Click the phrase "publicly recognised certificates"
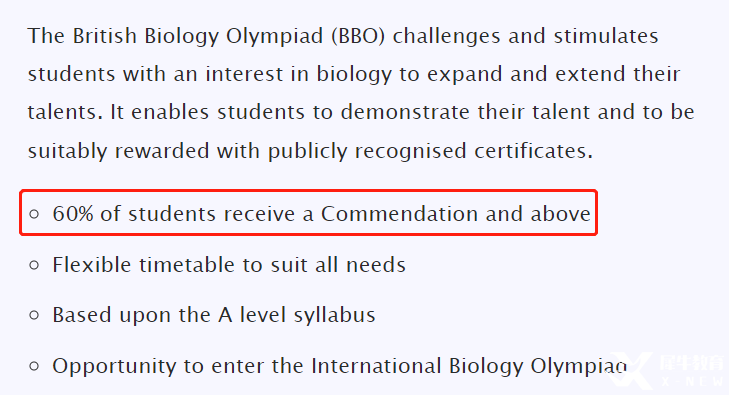Image resolution: width=729 pixels, height=395 pixels. 430,151
